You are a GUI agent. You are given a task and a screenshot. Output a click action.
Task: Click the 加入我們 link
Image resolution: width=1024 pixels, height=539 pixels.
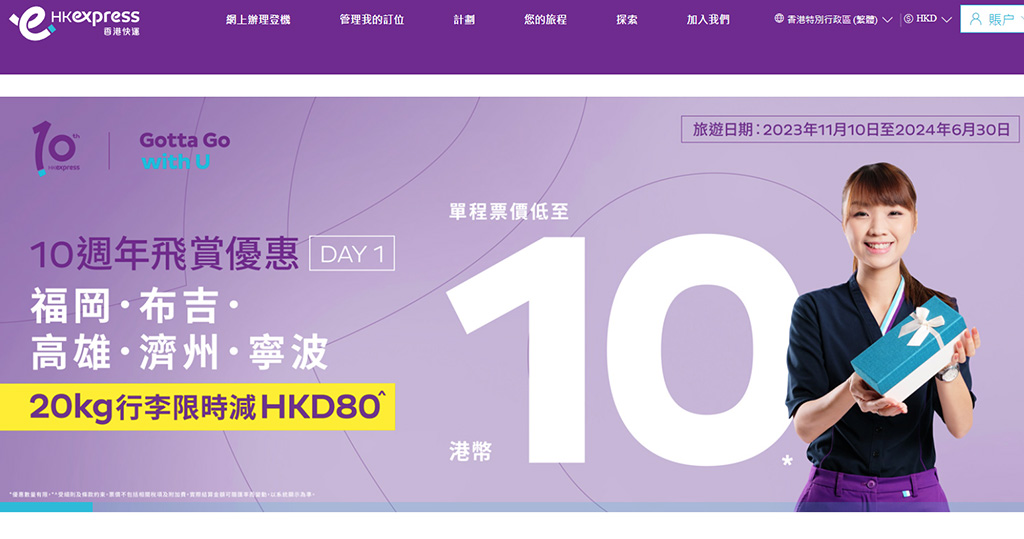tap(708, 19)
